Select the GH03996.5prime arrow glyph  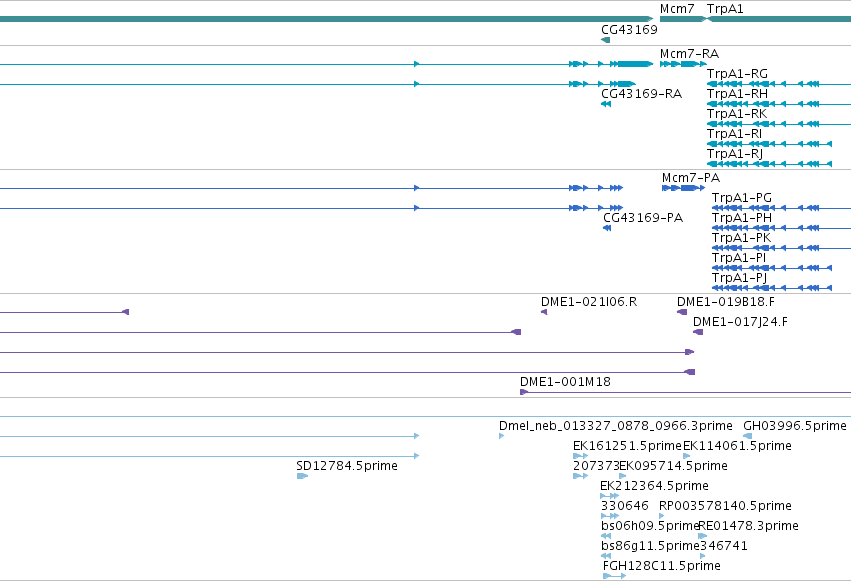click(747, 436)
